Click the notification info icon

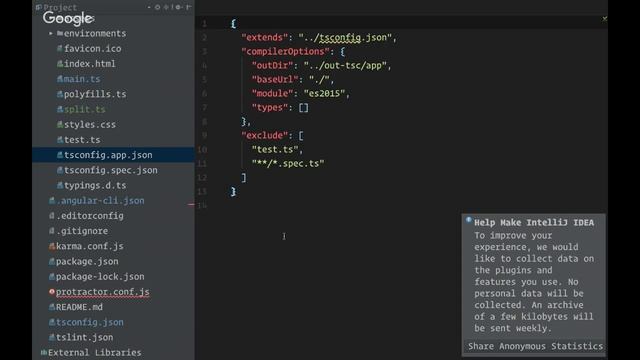pyautogui.click(x=469, y=220)
